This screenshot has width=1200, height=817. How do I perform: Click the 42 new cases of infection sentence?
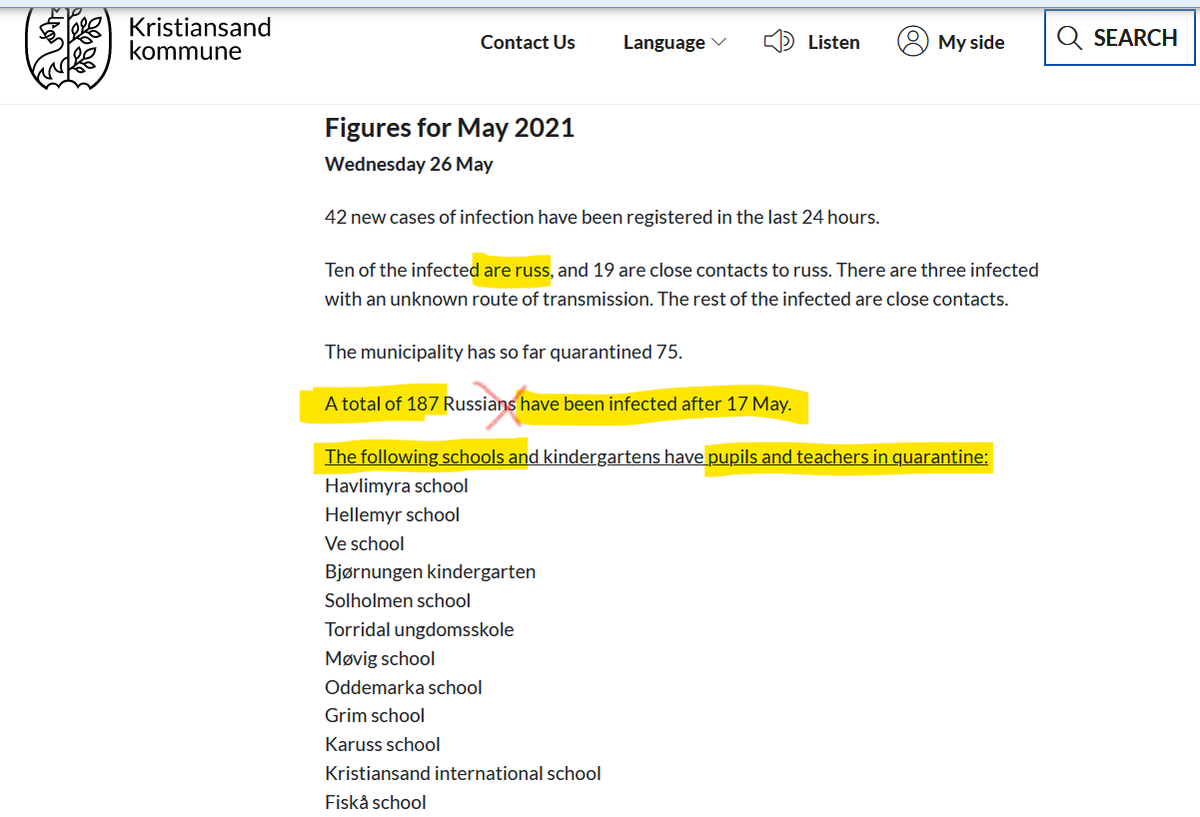(602, 217)
